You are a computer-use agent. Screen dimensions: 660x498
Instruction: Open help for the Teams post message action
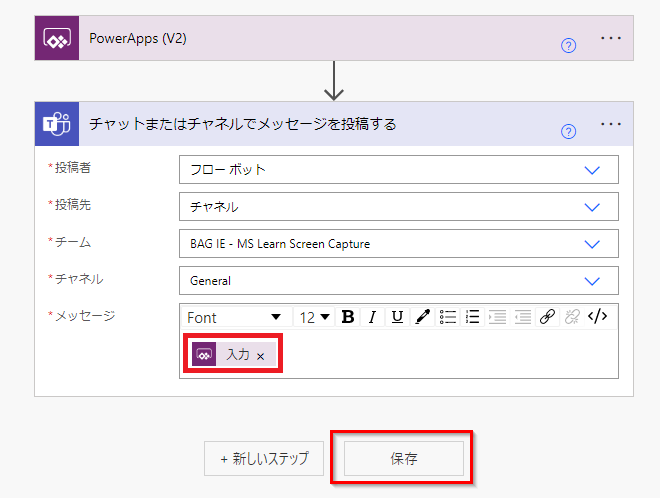568,131
